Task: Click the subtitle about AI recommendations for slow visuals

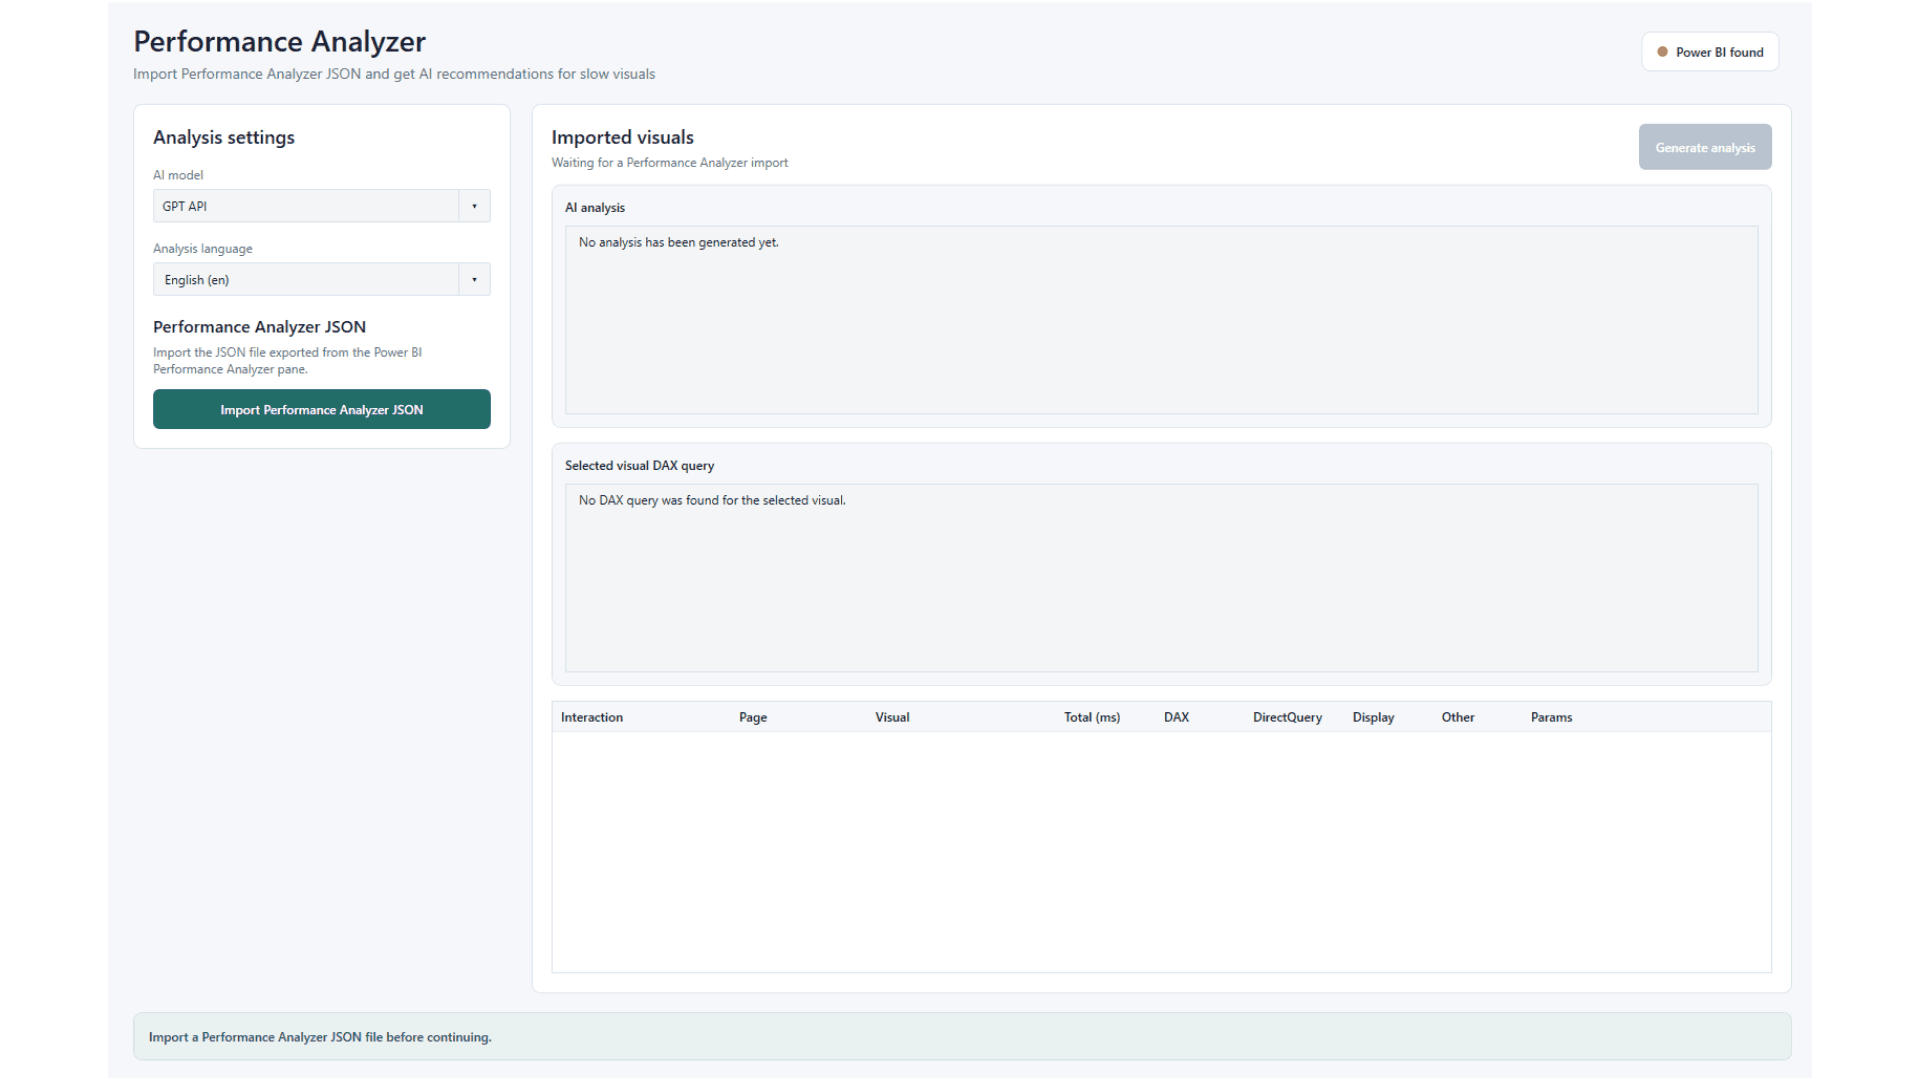Action: click(394, 74)
